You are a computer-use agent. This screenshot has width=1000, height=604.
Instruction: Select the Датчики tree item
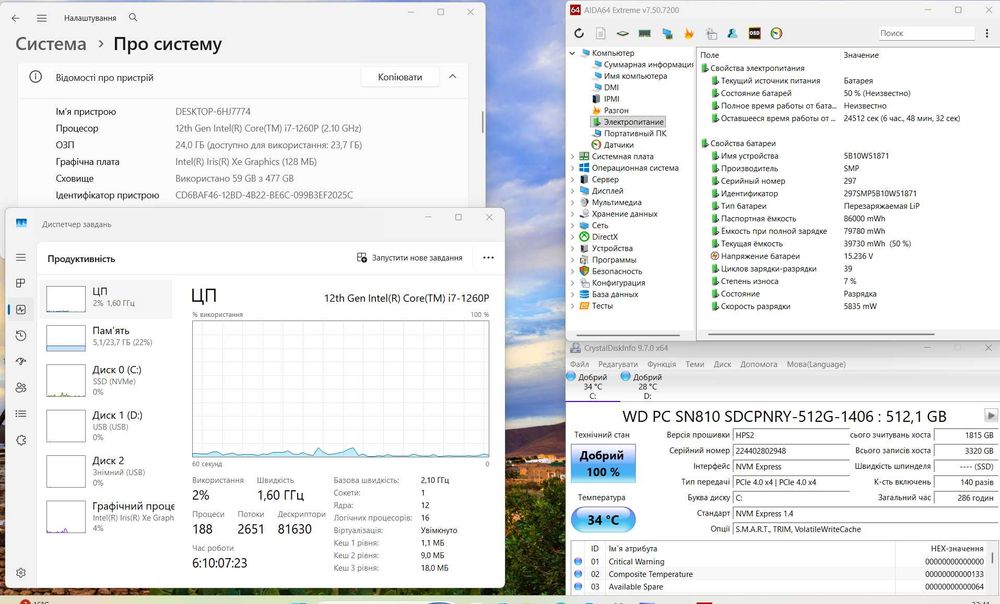[613, 145]
